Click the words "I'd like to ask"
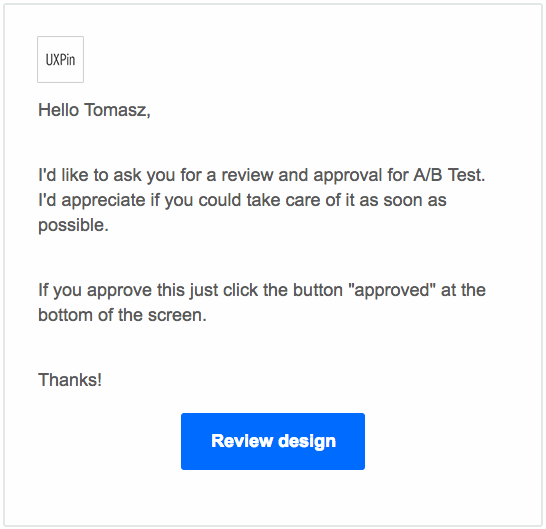 [89, 175]
